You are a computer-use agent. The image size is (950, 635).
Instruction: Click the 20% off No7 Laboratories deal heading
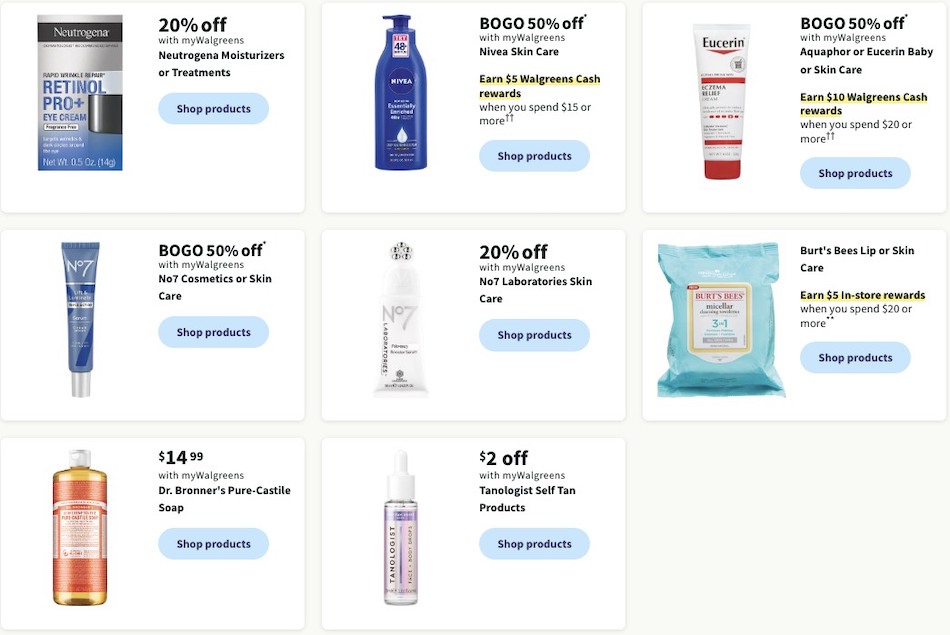512,251
